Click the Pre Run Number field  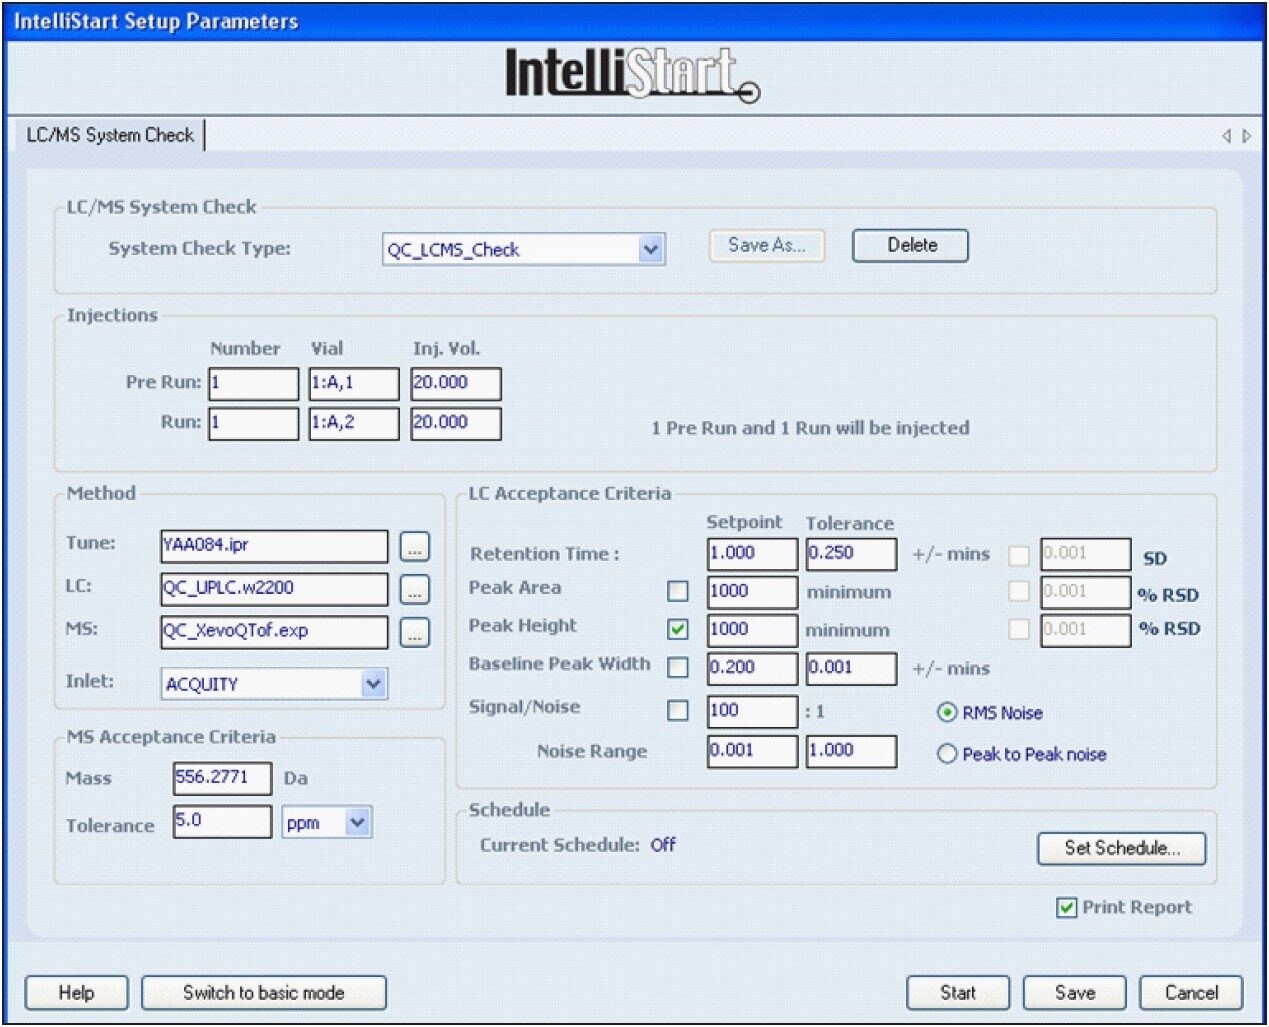pos(254,384)
